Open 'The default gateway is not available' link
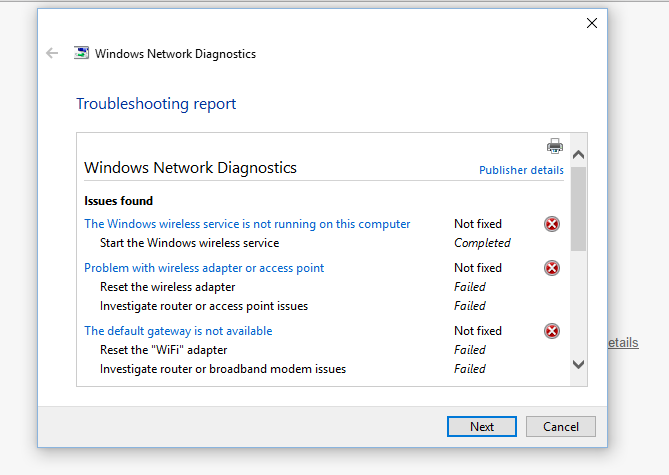669x475 pixels. point(178,331)
